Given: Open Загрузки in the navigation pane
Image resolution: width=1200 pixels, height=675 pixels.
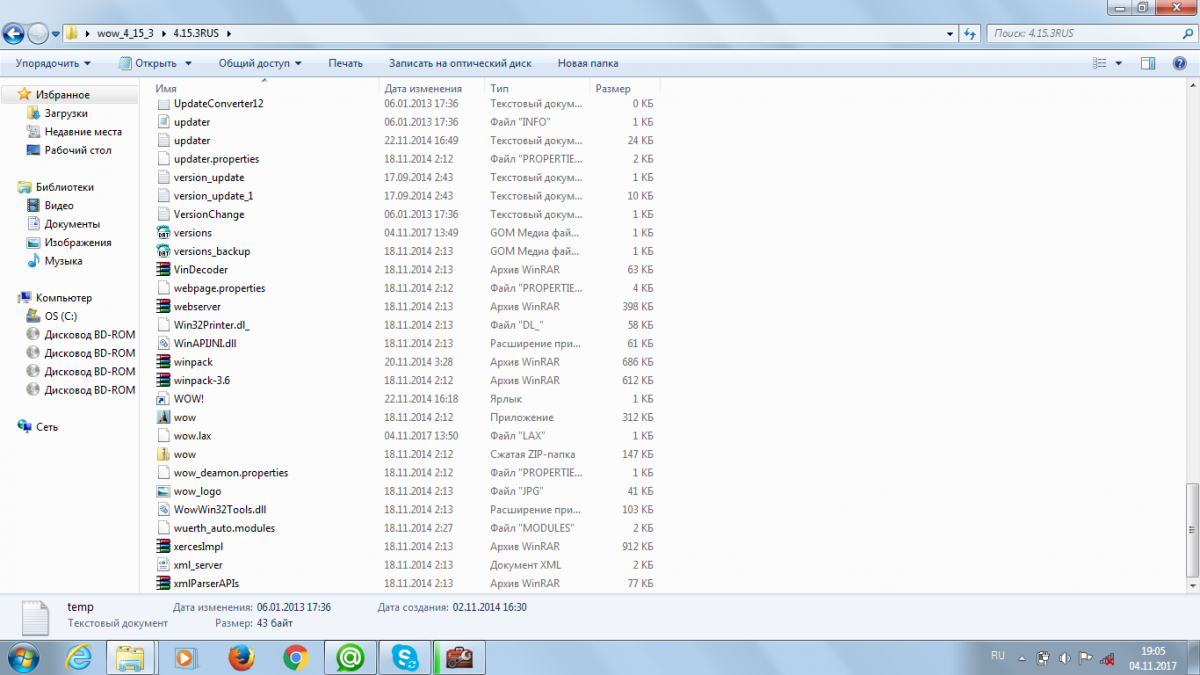Looking at the screenshot, I should [66, 113].
